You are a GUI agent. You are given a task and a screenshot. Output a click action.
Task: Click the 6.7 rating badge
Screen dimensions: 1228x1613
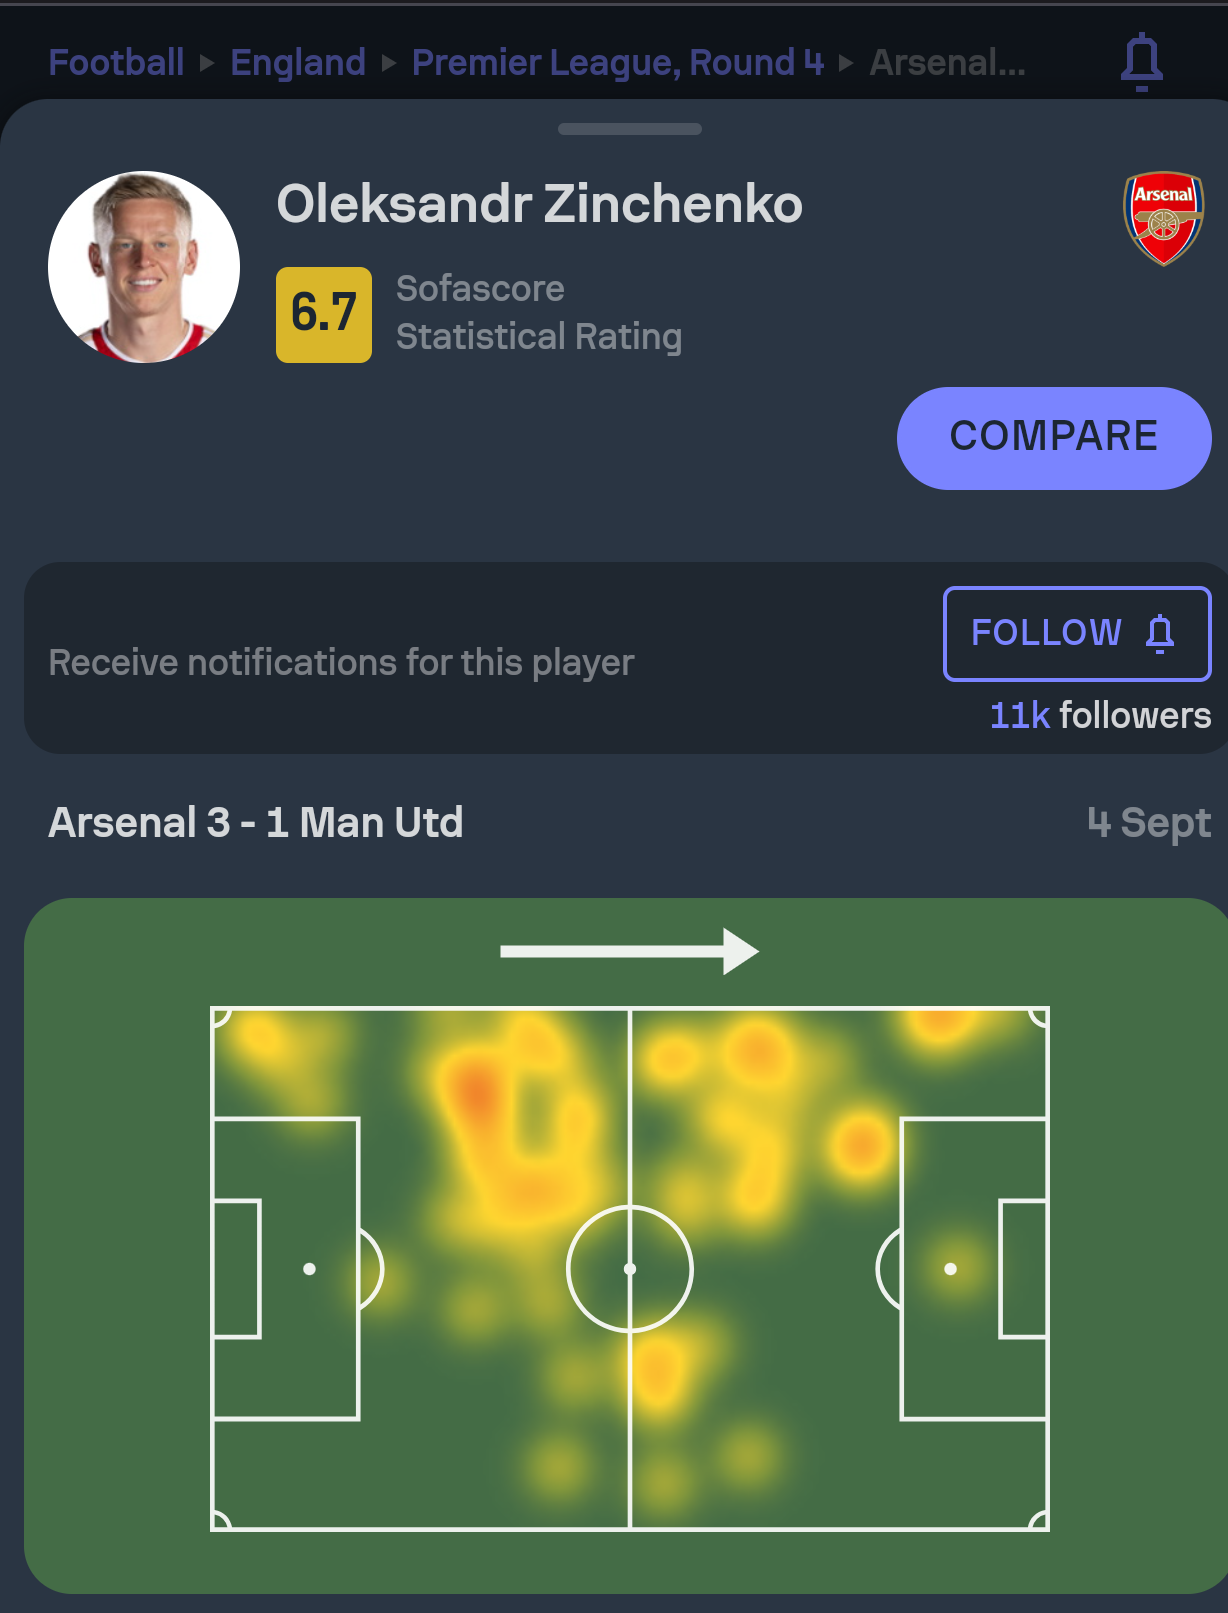point(323,314)
